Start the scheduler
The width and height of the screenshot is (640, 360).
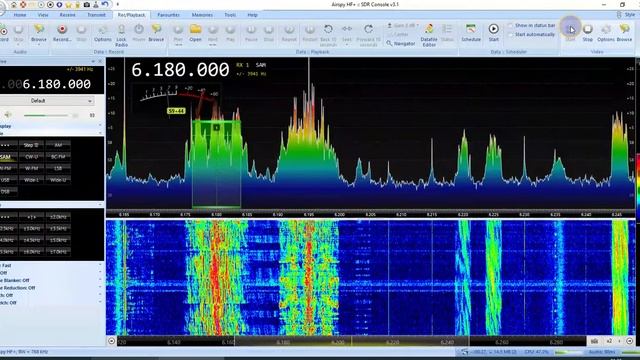(x=493, y=33)
